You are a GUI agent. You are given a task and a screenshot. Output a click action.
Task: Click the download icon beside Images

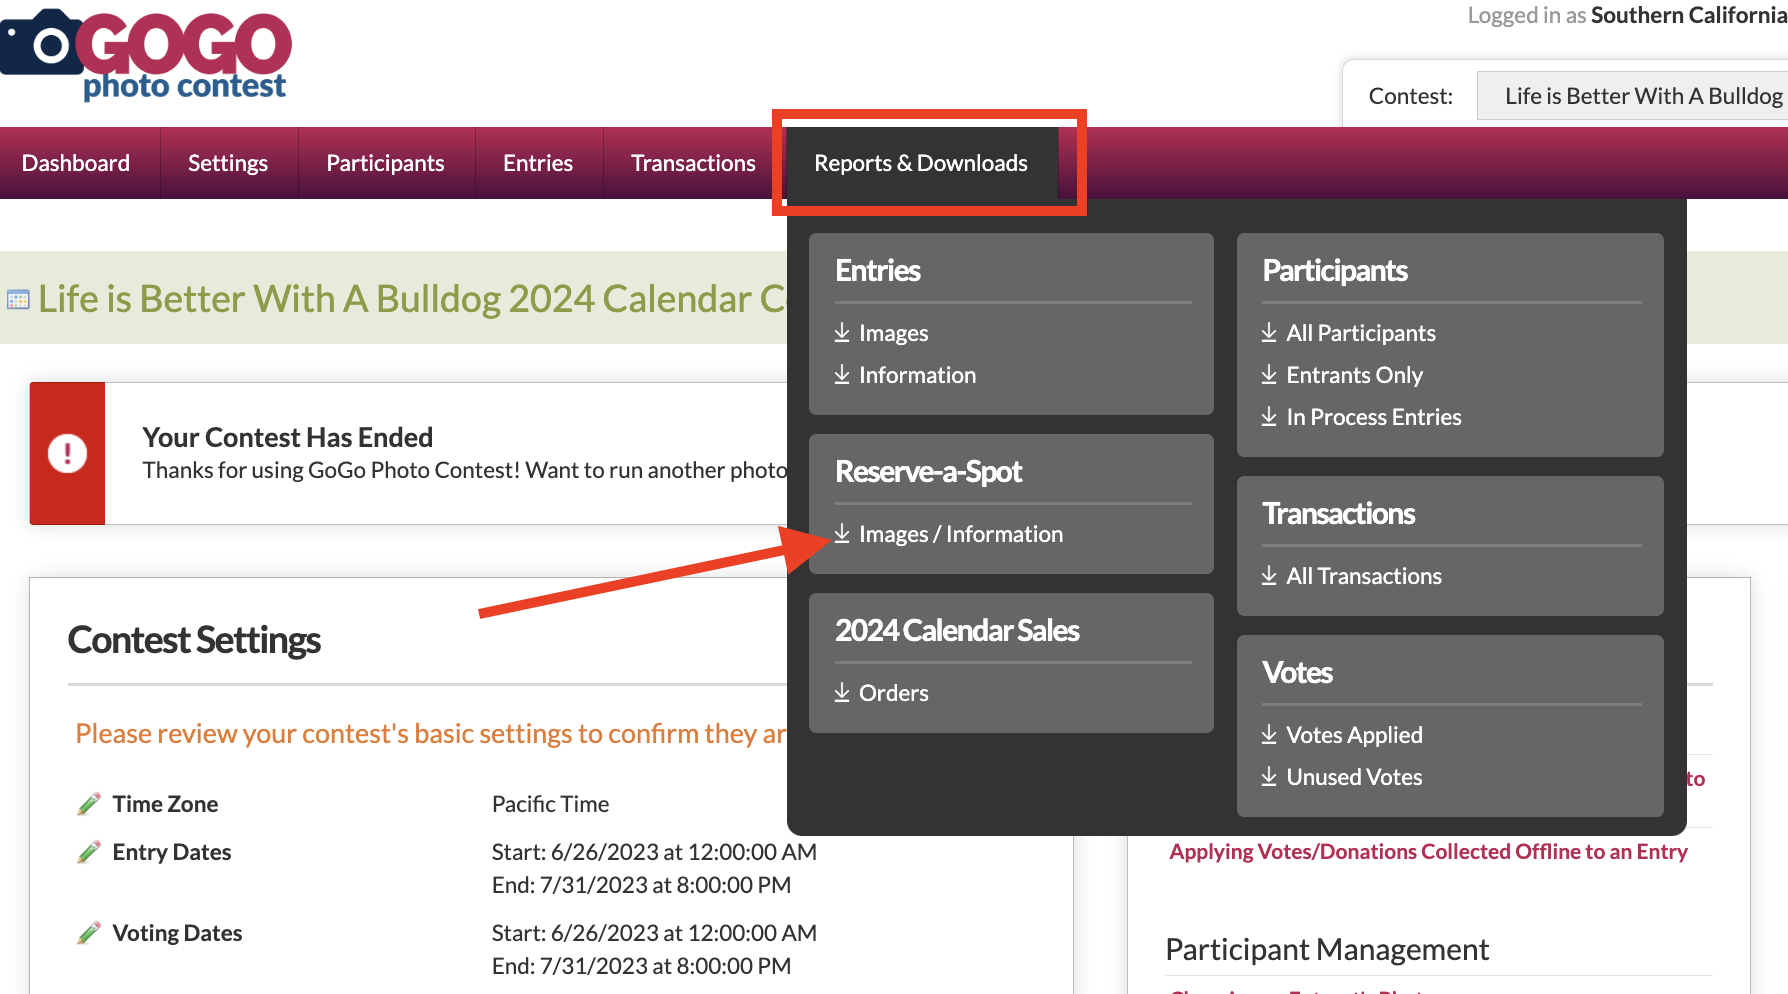tap(842, 332)
